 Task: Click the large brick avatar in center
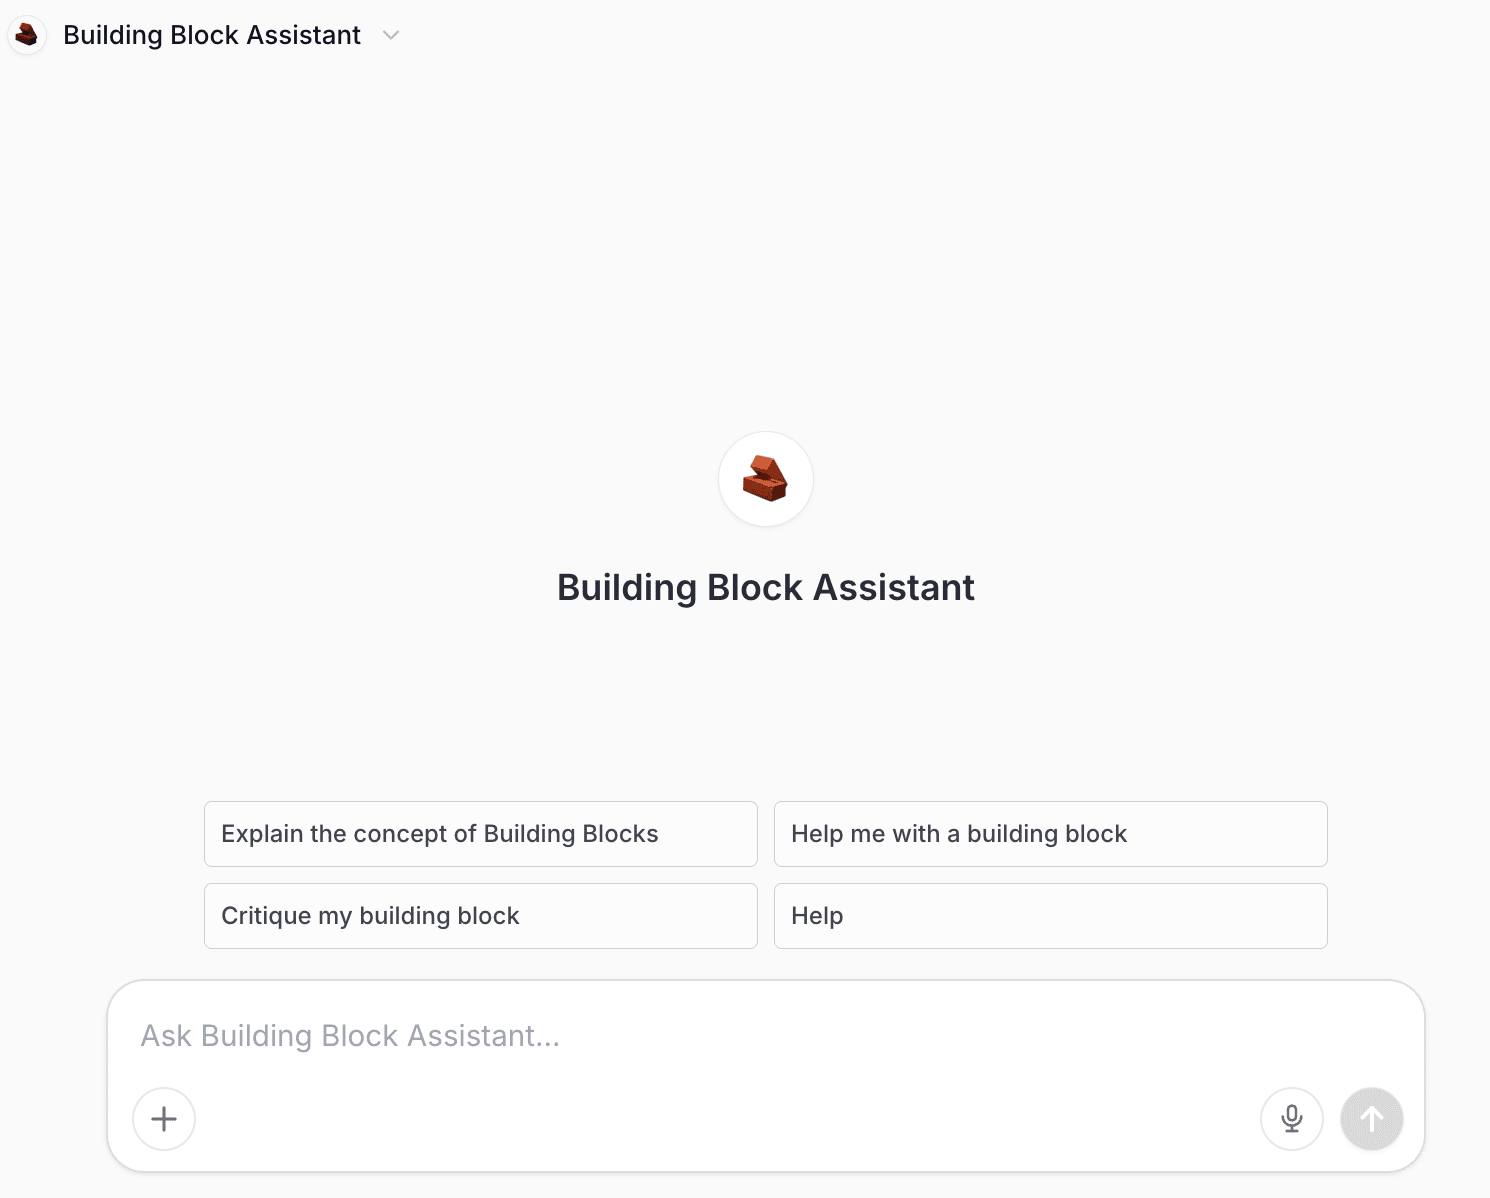tap(766, 479)
